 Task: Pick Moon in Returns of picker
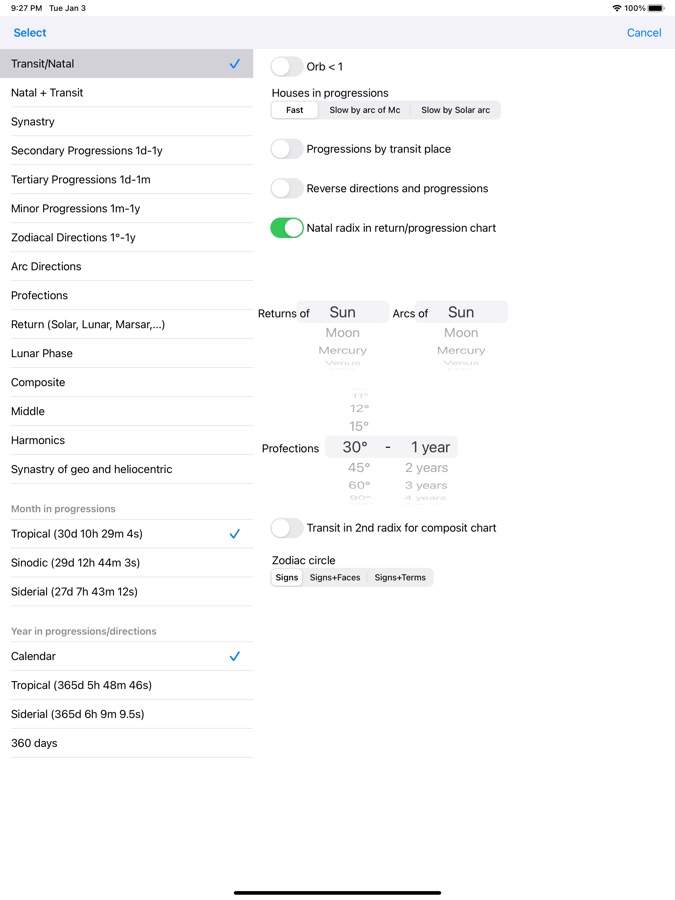coord(342,333)
